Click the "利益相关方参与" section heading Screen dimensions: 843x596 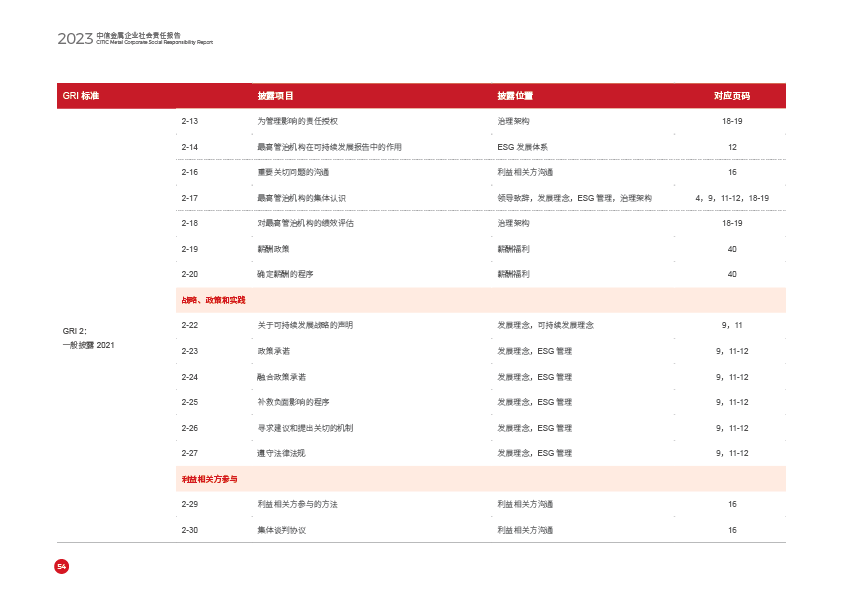click(210, 479)
